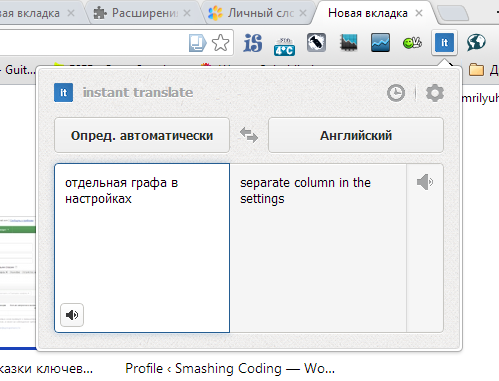The width and height of the screenshot is (499, 381).
Task: Open the page thumbnail behind the popup
Action: pyautogui.click(x=18, y=282)
